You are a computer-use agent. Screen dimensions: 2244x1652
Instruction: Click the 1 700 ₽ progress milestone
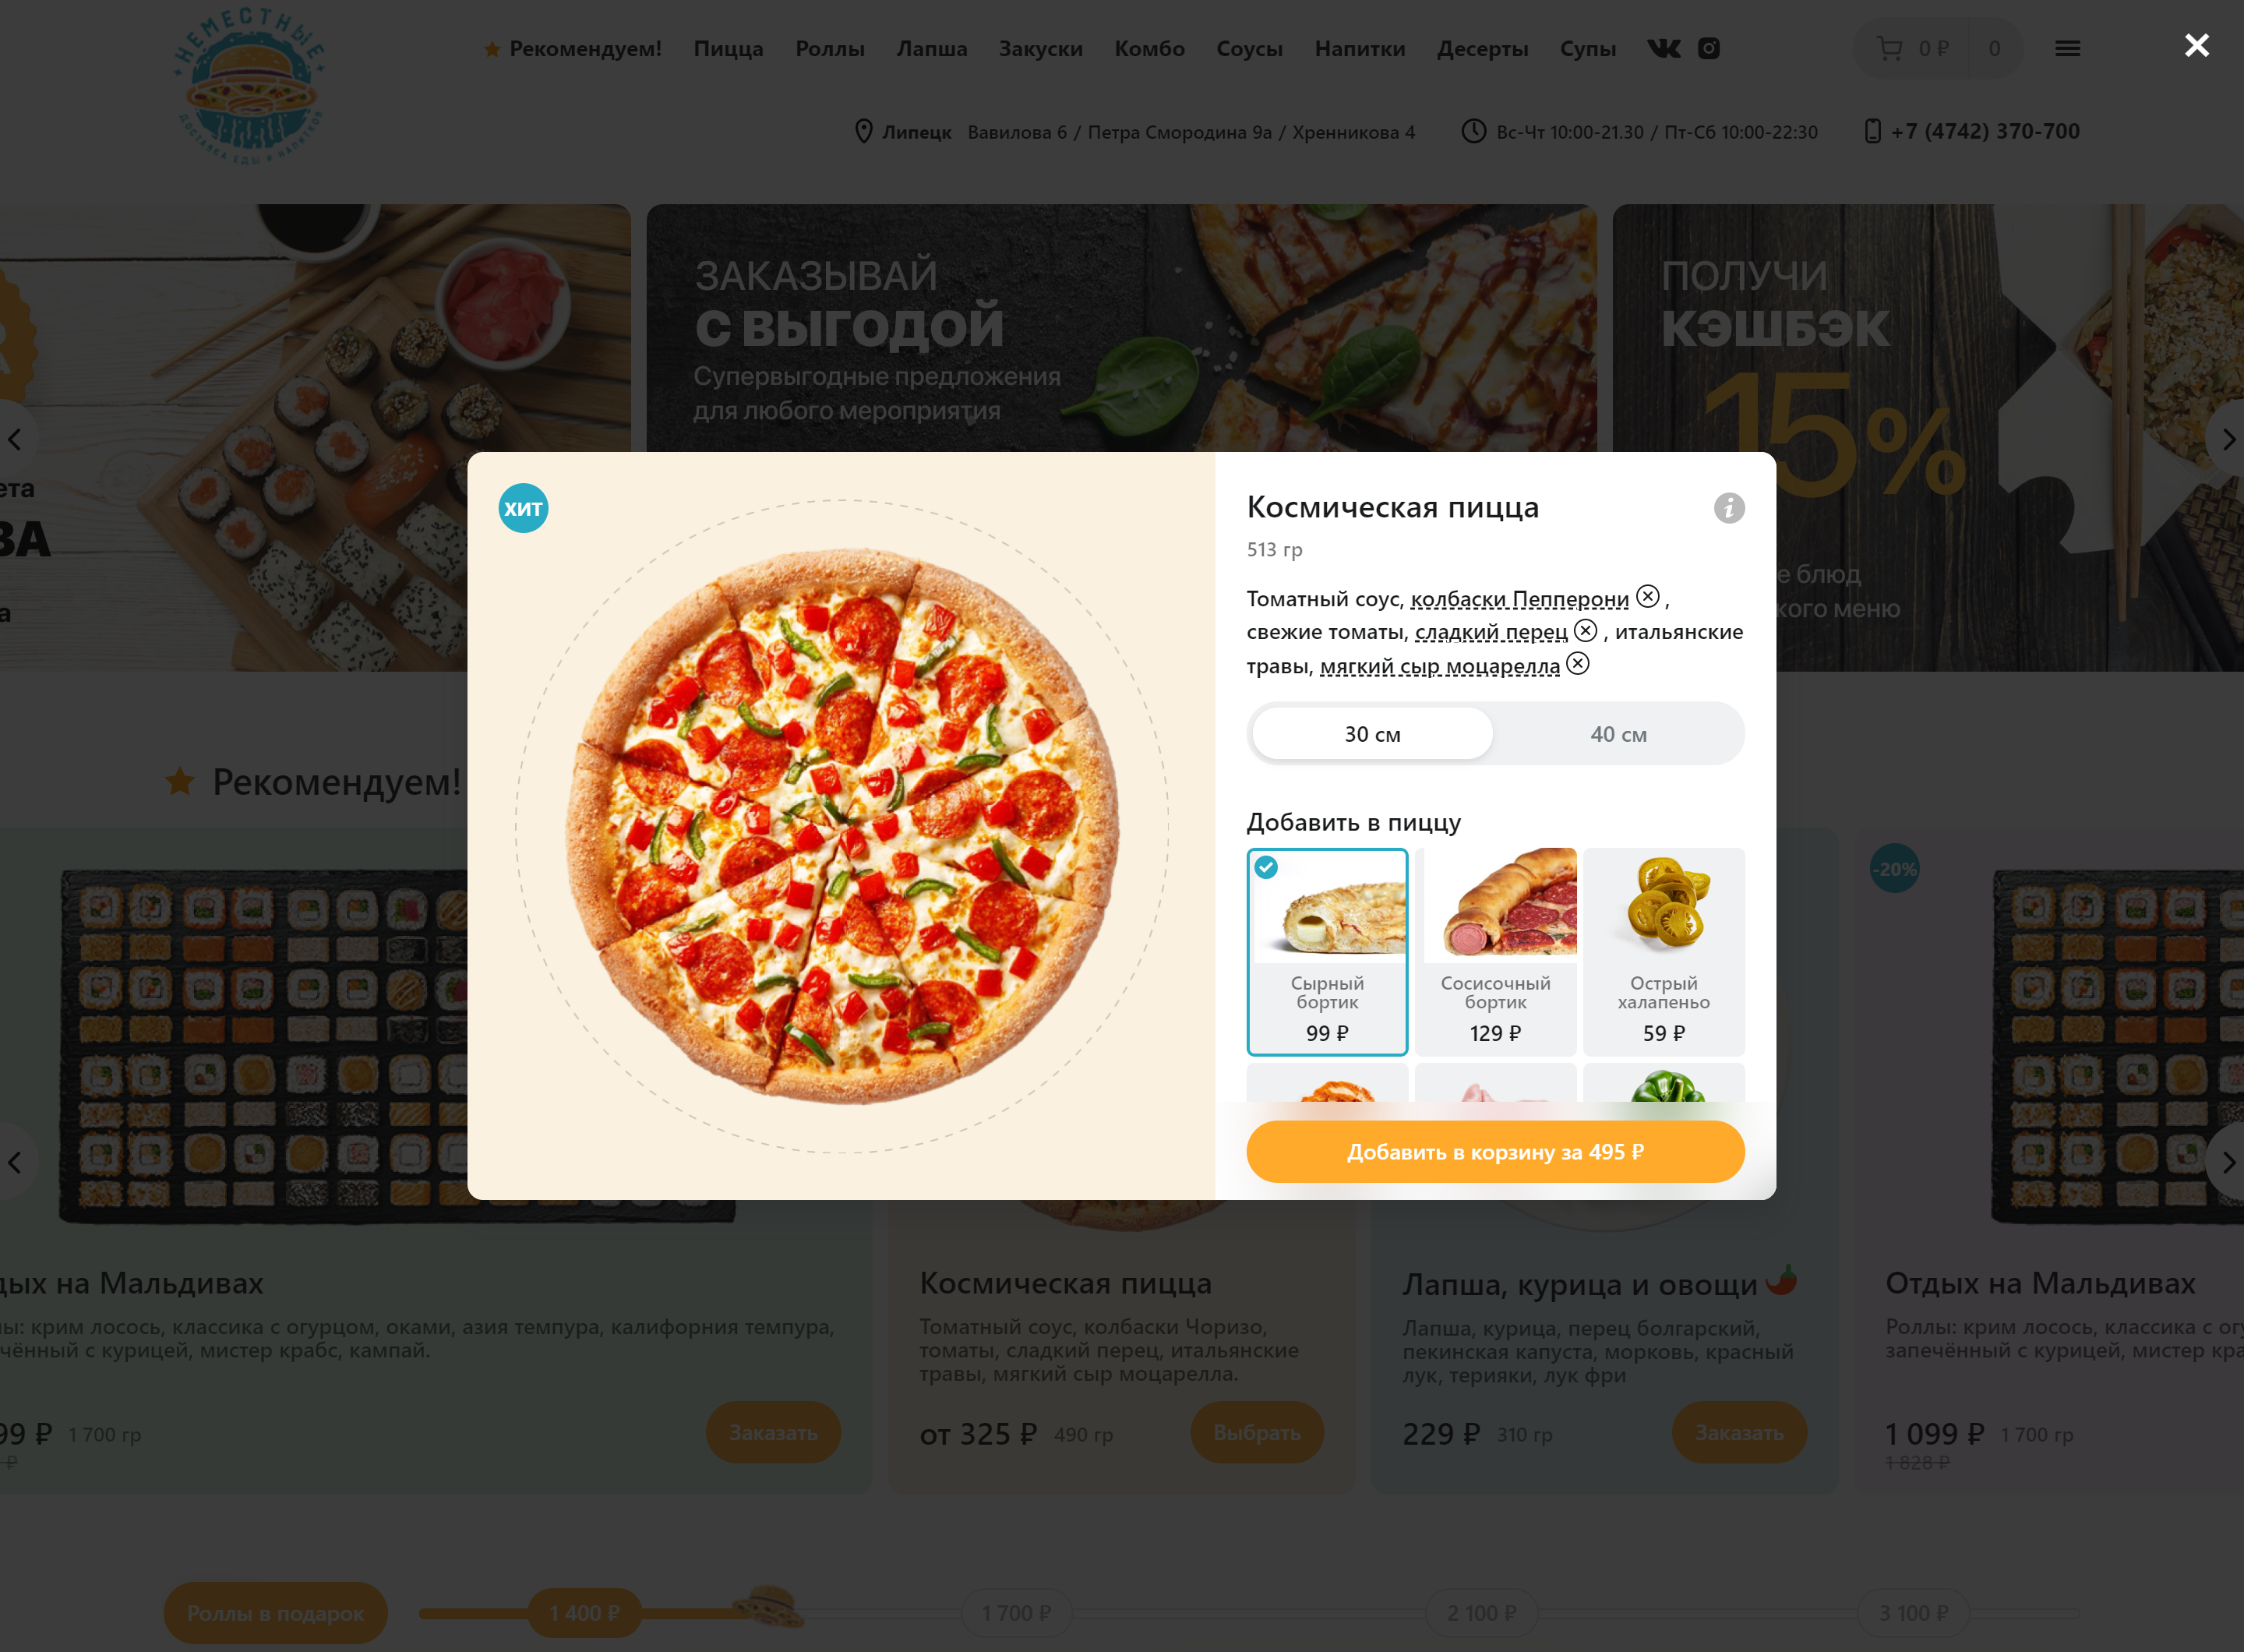[1016, 1613]
